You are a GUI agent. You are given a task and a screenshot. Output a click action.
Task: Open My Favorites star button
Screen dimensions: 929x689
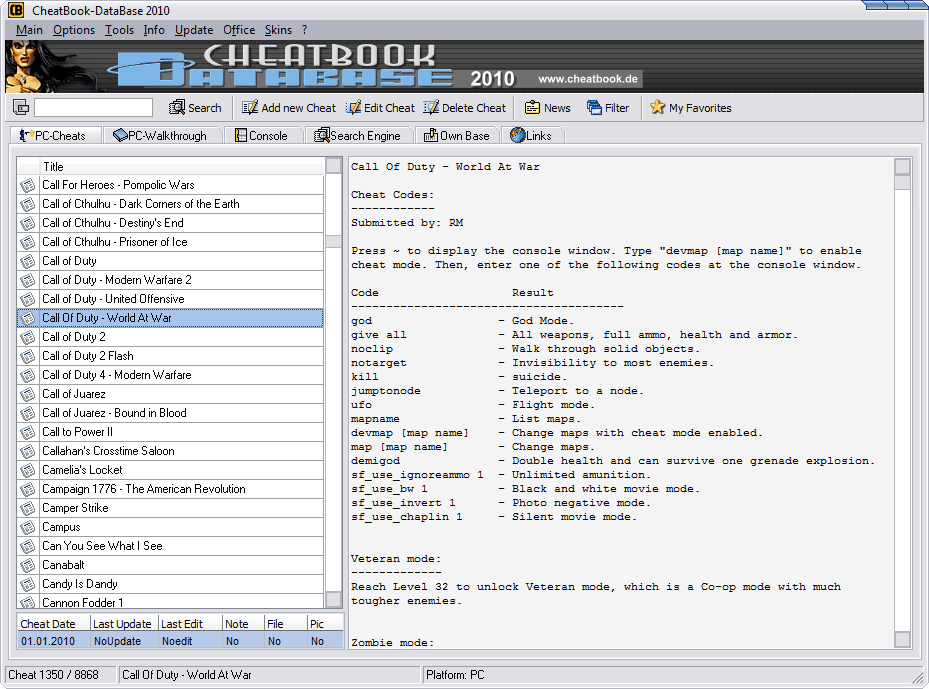[691, 108]
